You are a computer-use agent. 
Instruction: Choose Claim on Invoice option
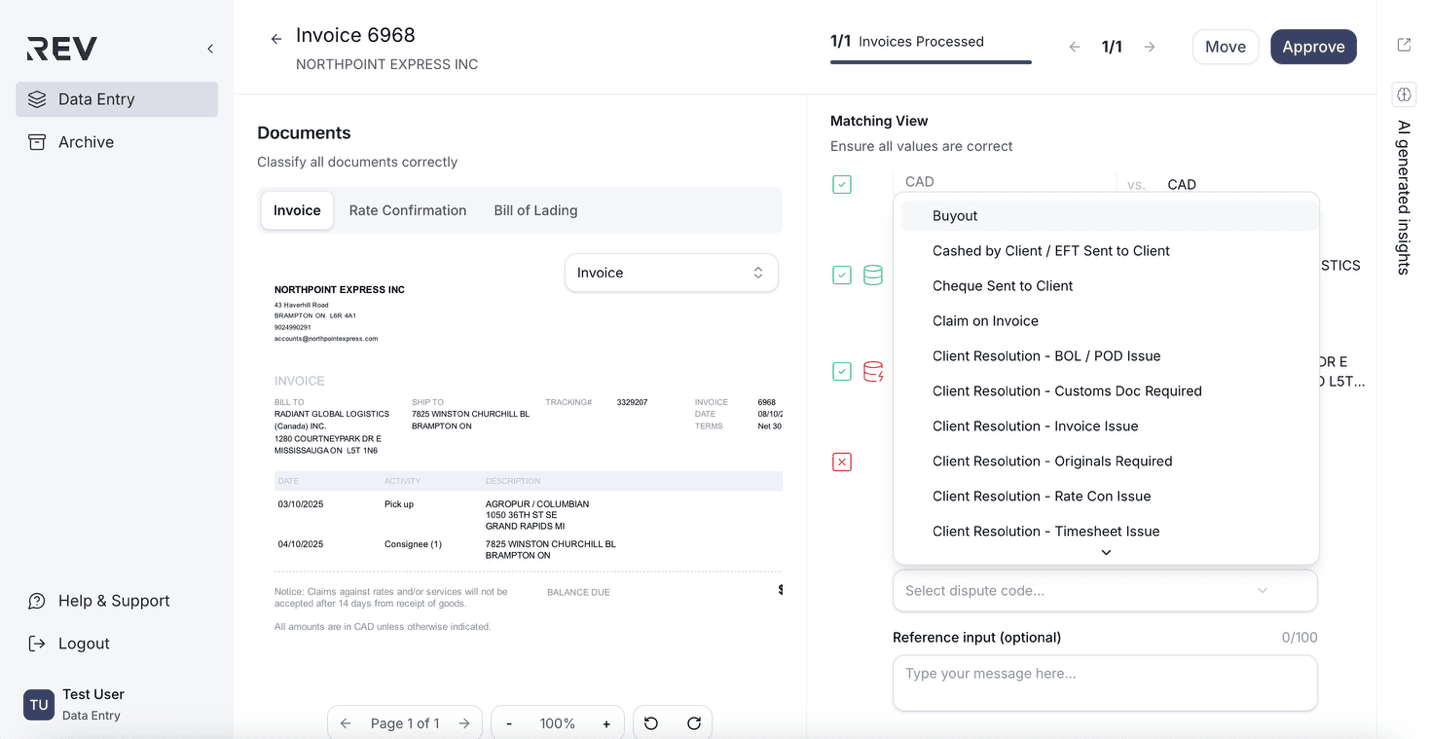(985, 321)
